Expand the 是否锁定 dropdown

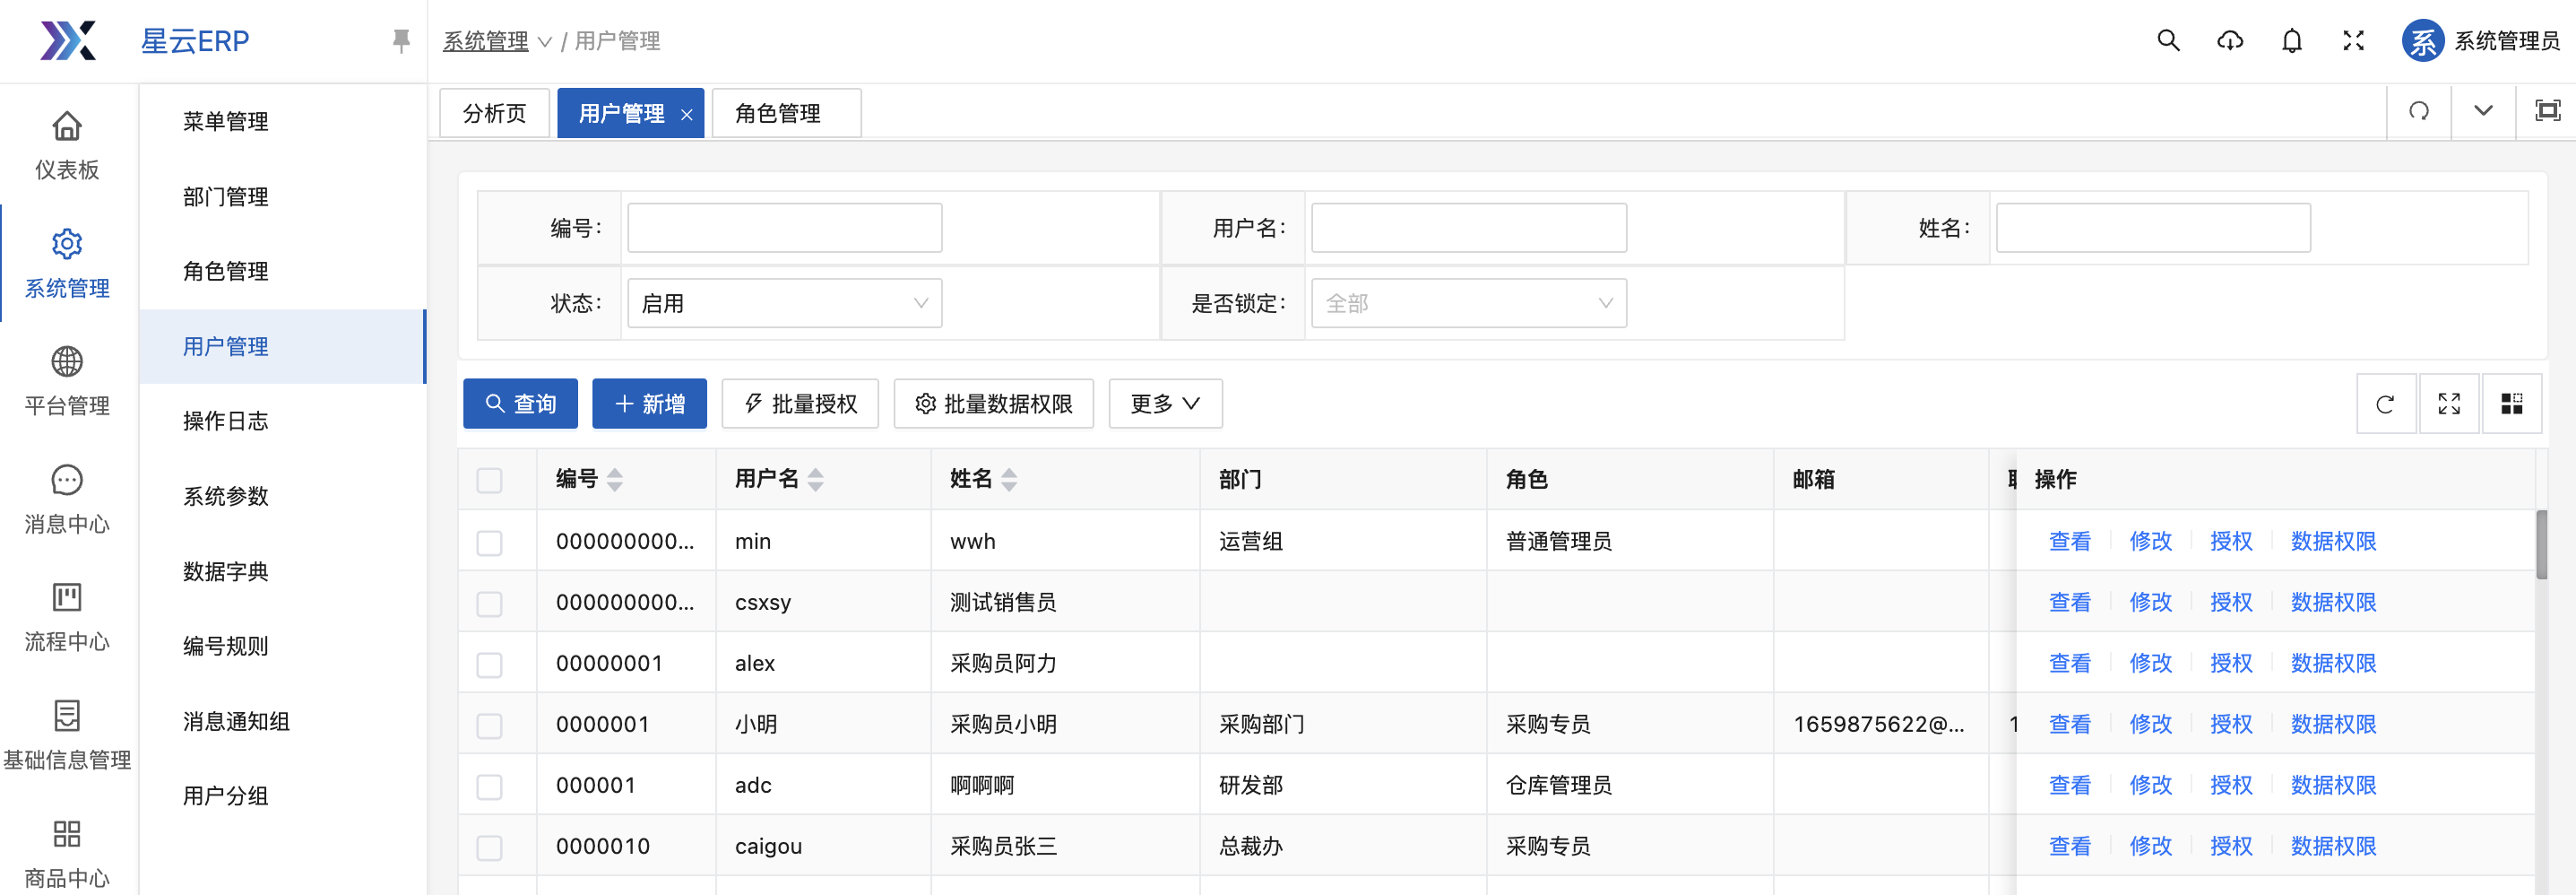(x=1468, y=304)
